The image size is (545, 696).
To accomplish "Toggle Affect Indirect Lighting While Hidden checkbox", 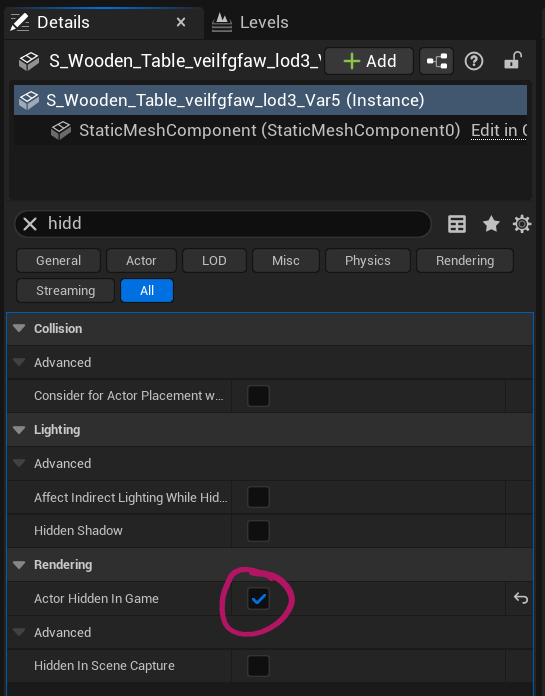I will click(258, 497).
